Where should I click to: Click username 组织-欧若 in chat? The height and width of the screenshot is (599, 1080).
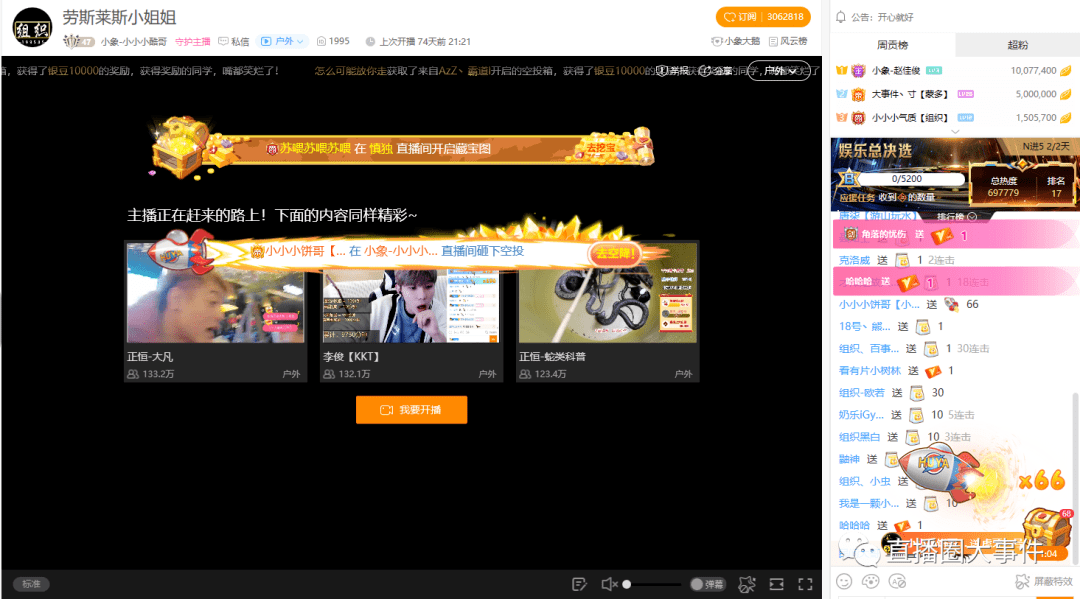pos(861,392)
